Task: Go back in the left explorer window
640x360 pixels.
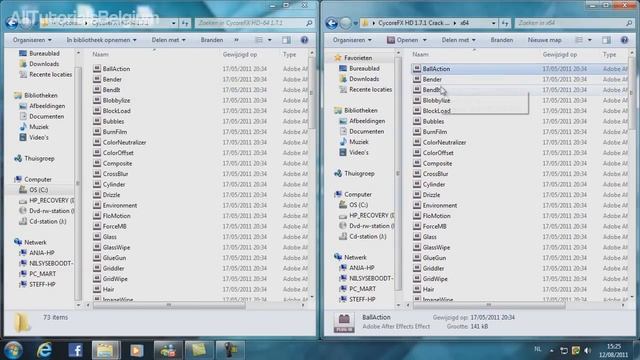Action: tap(12, 23)
